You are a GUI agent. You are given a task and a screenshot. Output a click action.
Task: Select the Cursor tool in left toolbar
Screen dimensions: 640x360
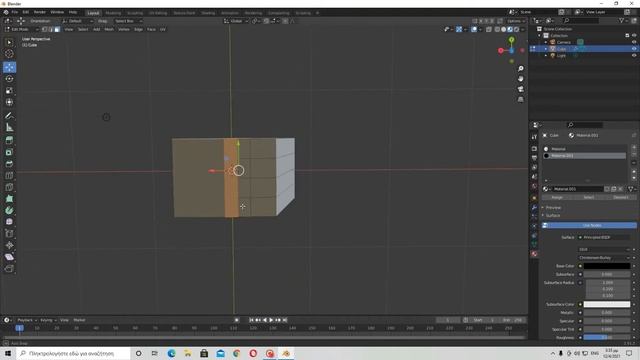click(x=9, y=54)
